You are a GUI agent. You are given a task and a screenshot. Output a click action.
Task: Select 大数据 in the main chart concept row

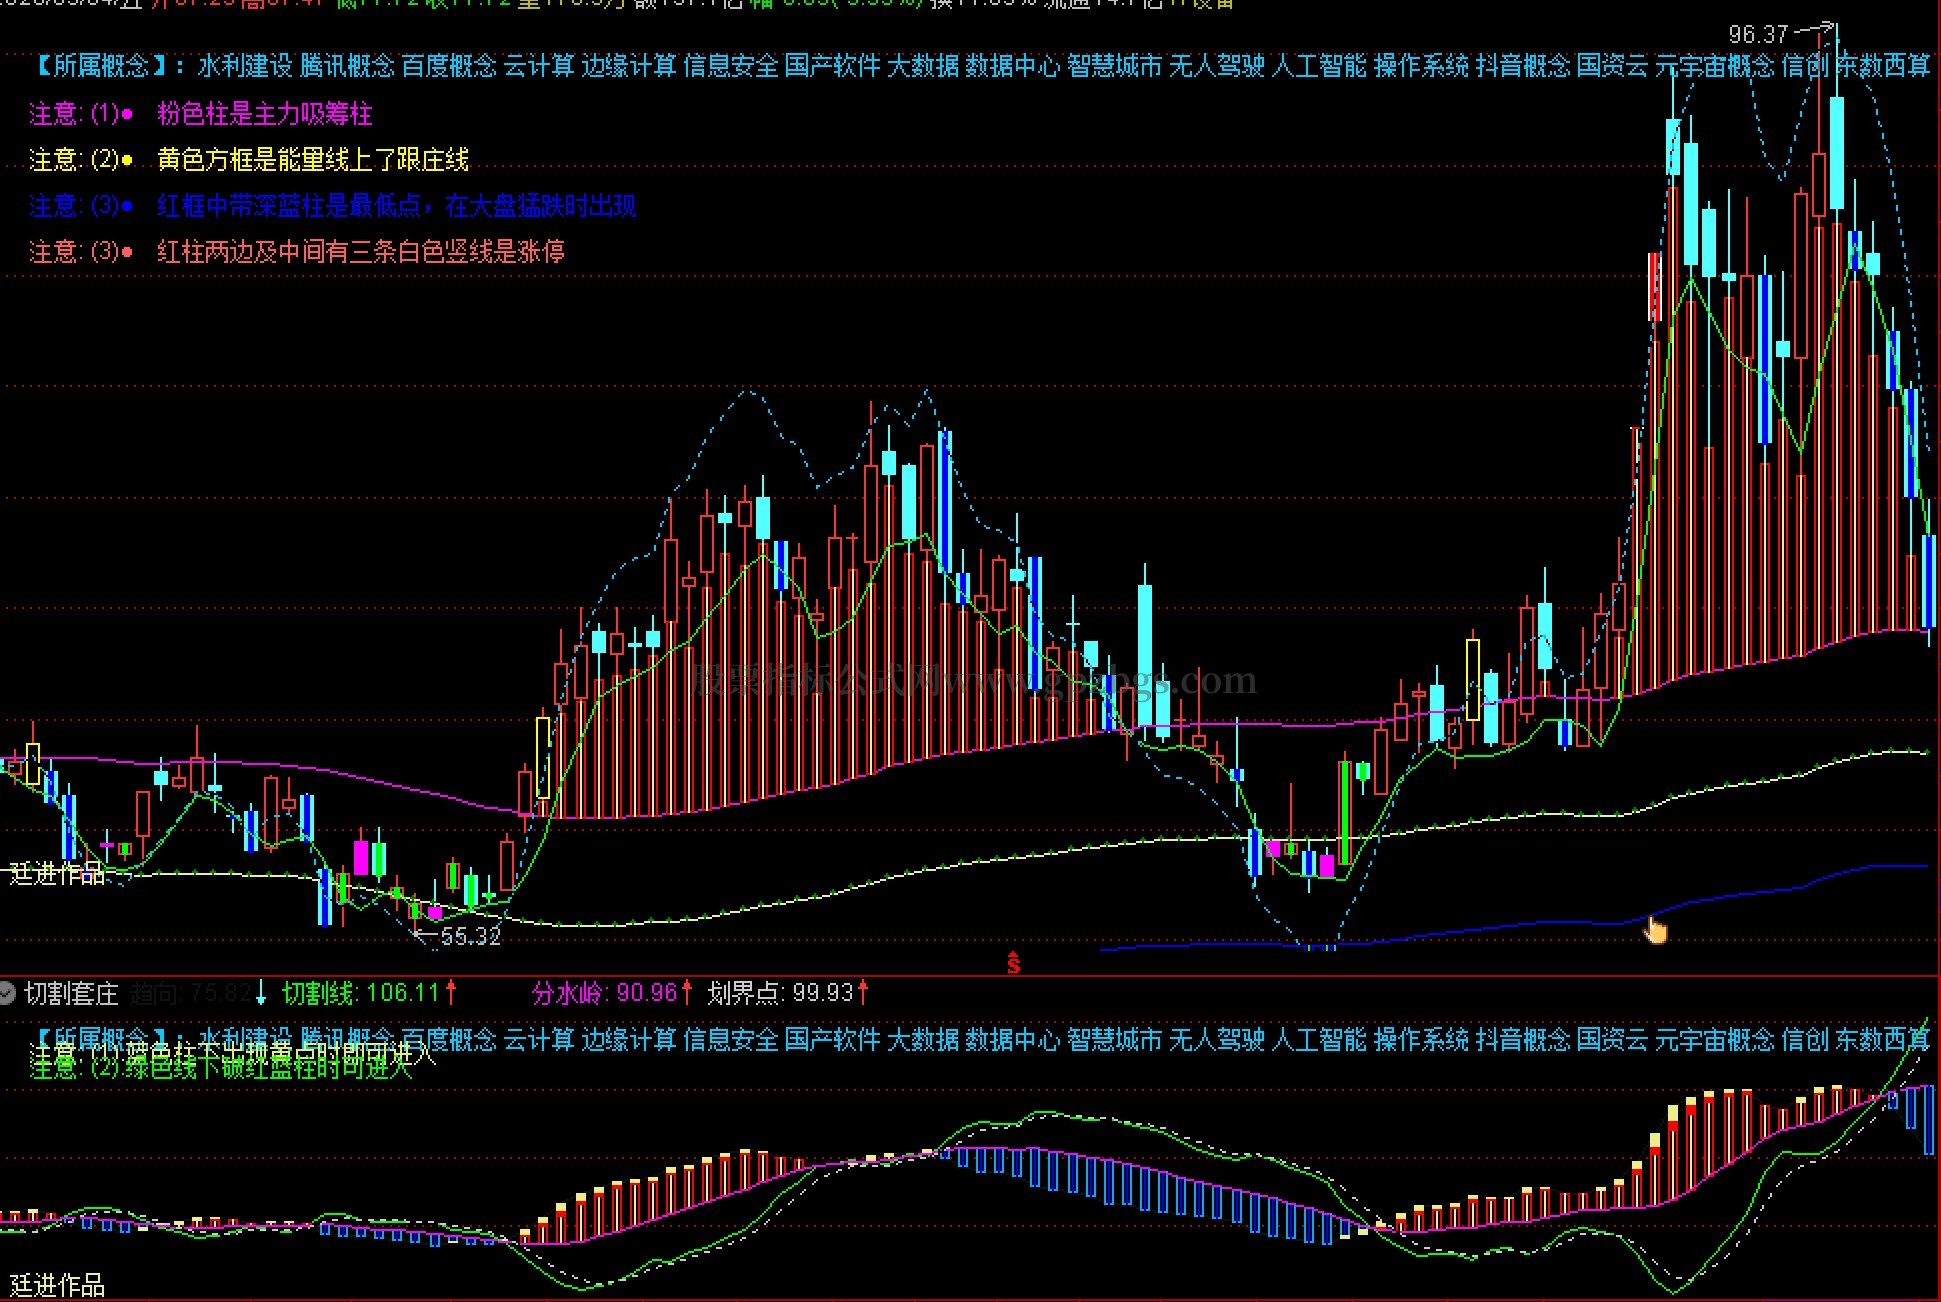coord(923,66)
